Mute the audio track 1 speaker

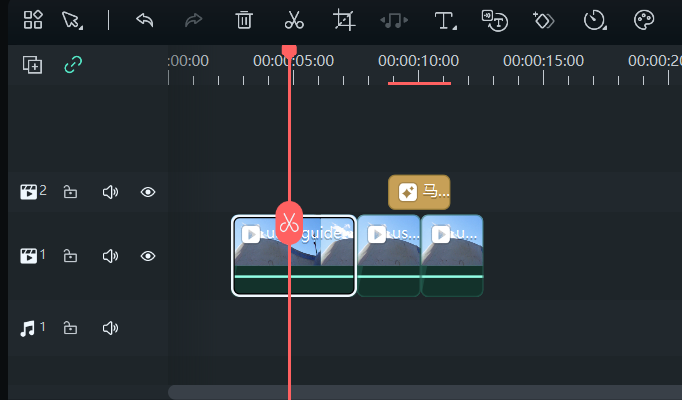tap(110, 328)
